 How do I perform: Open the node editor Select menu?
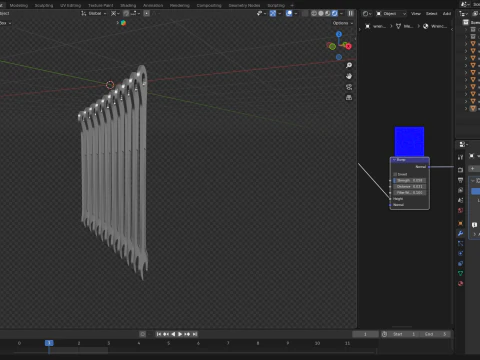(x=431, y=13)
